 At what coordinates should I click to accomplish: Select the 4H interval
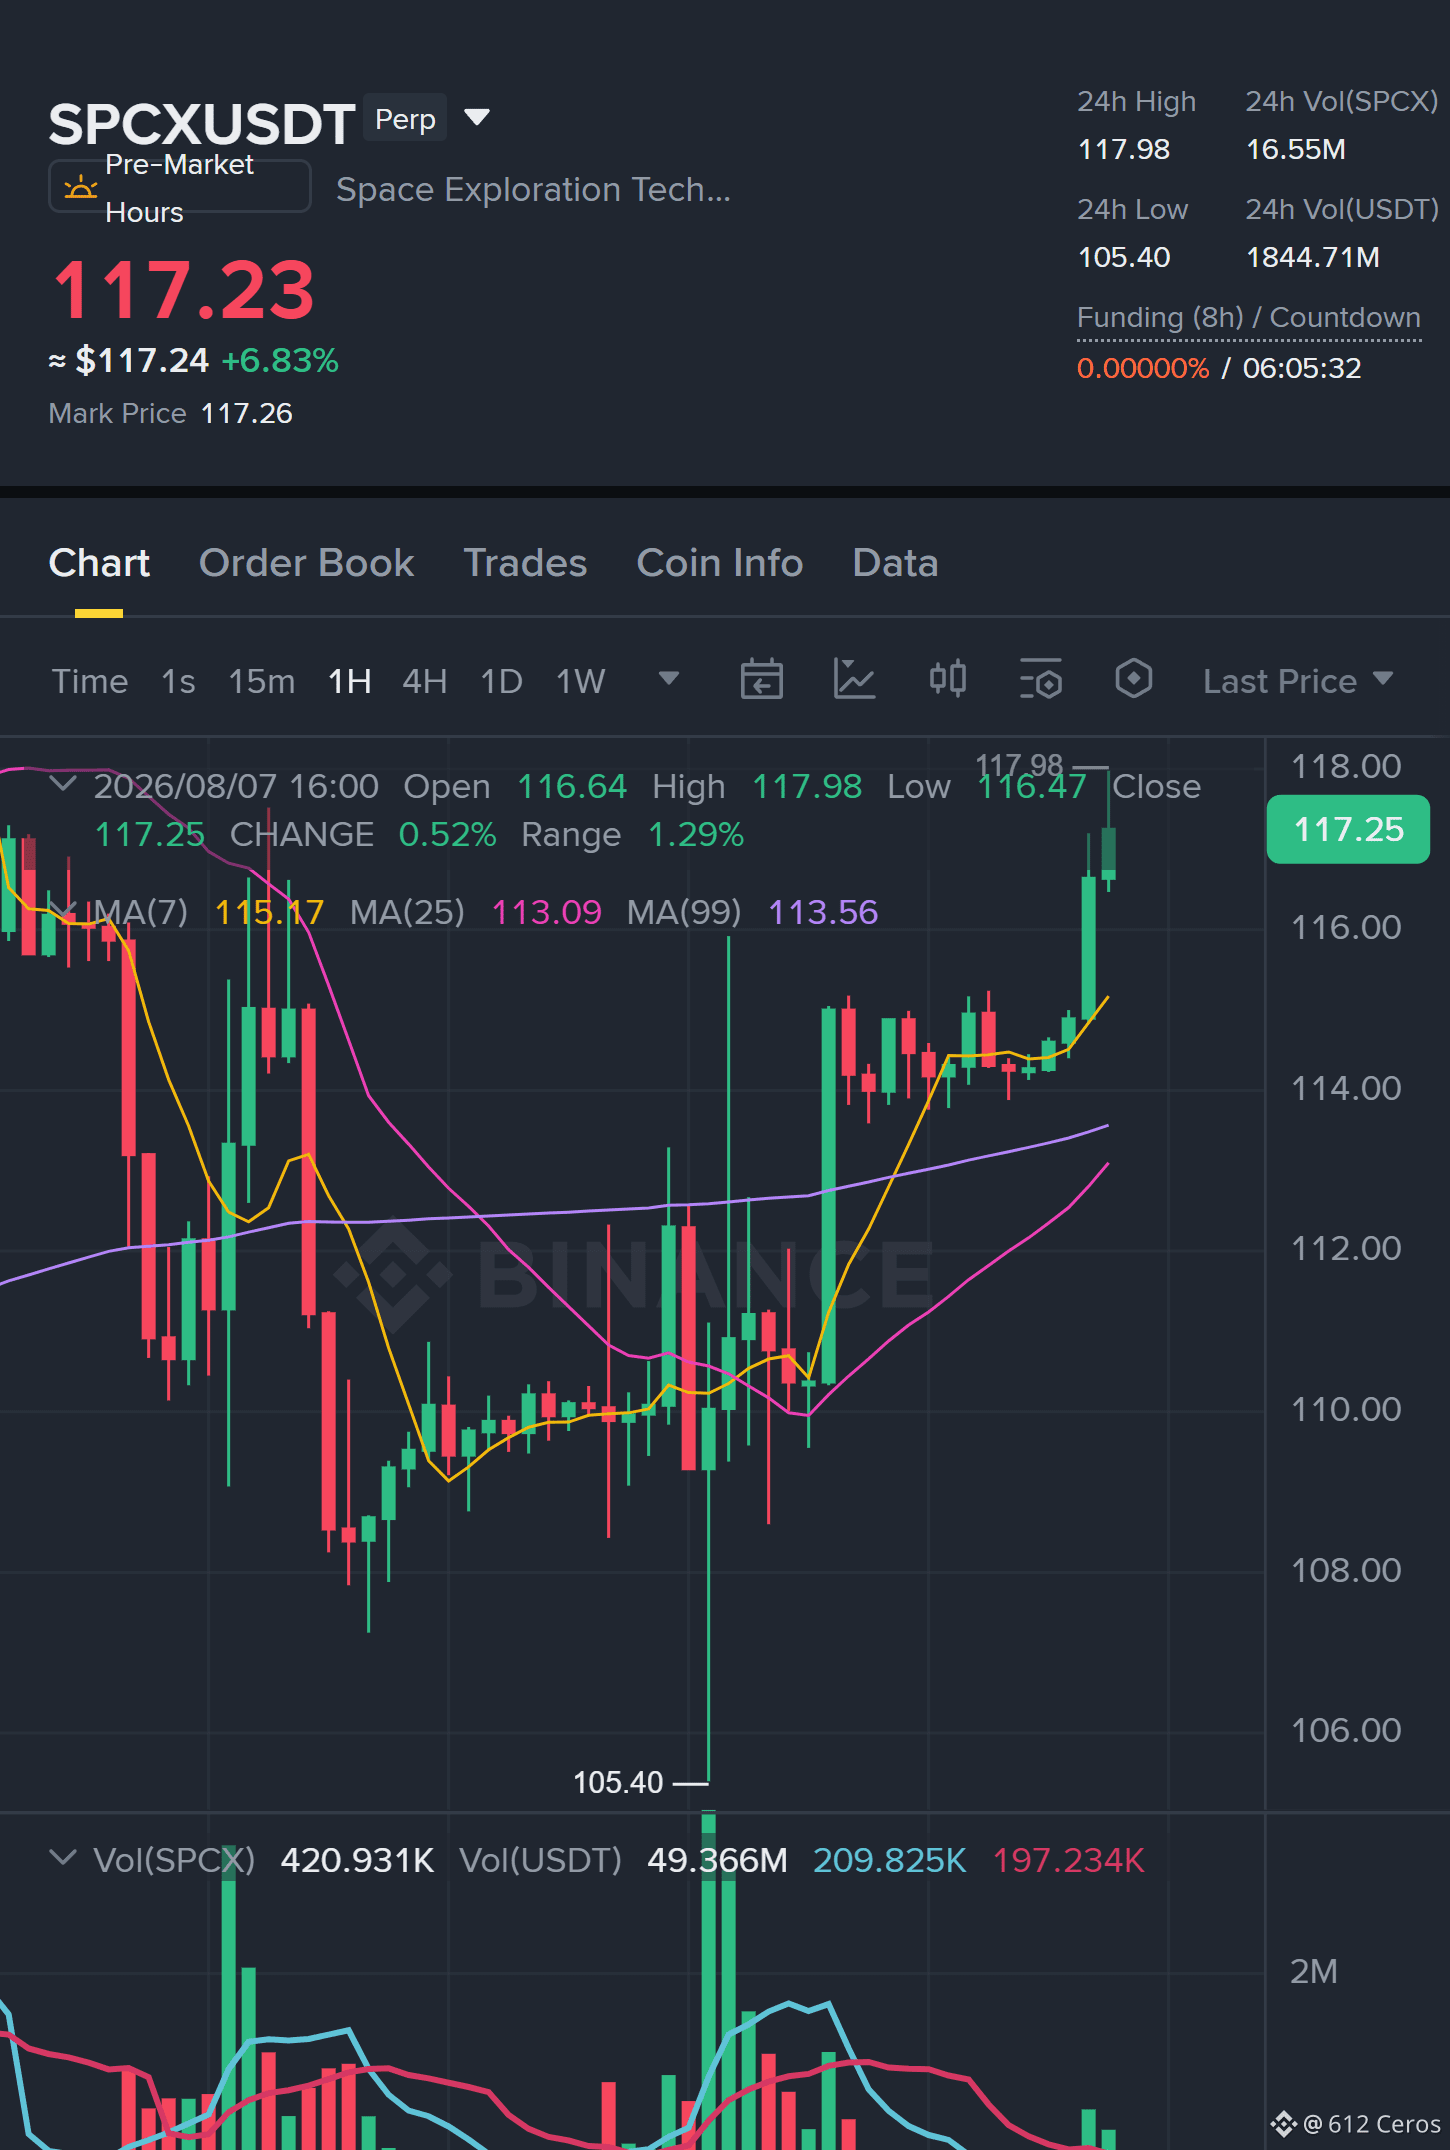tap(425, 681)
